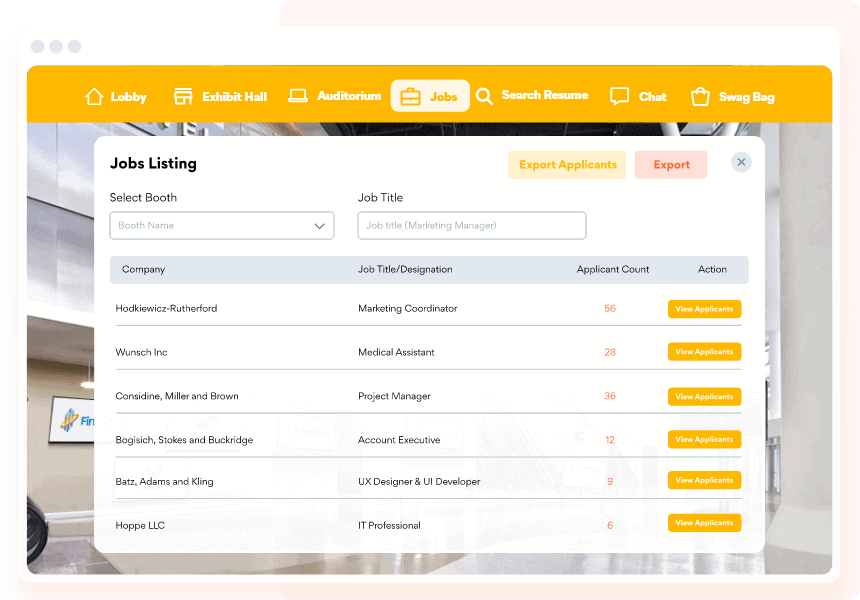This screenshot has height=600, width=860.
Task: Open the Exhibit Hall section via its icon
Action: (x=181, y=95)
